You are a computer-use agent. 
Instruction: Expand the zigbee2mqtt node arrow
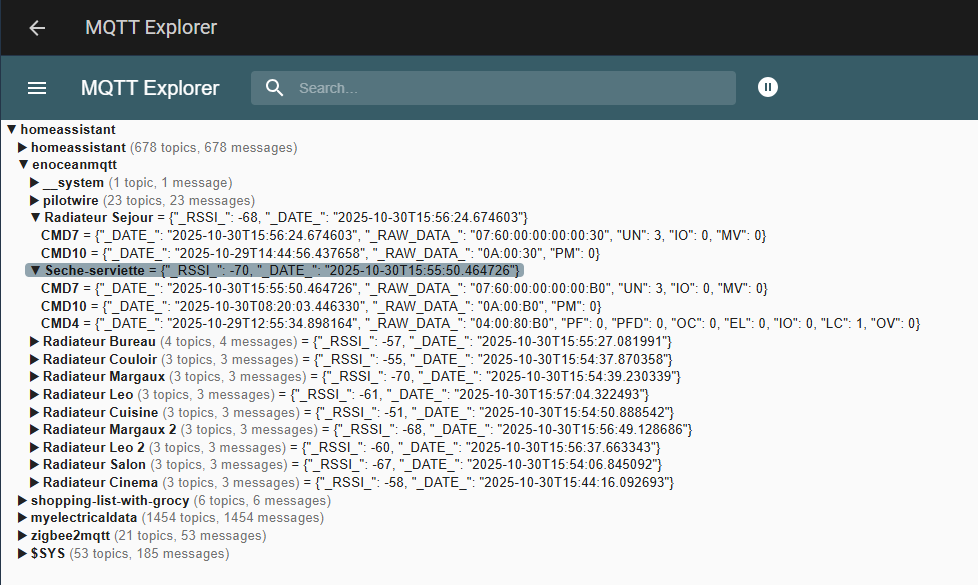pos(22,536)
